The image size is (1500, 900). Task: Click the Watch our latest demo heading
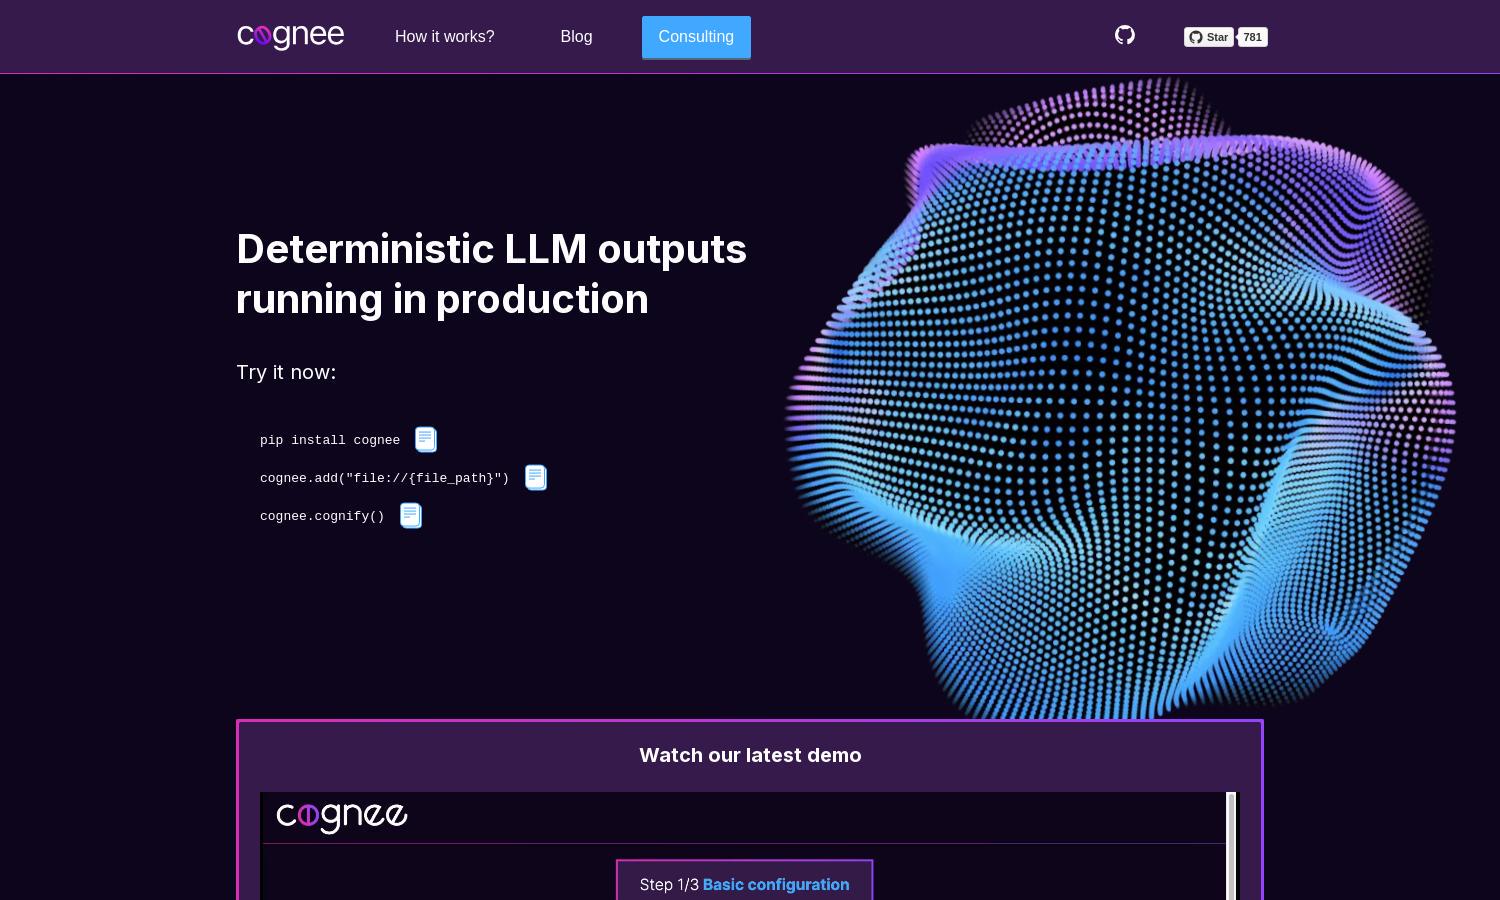750,755
